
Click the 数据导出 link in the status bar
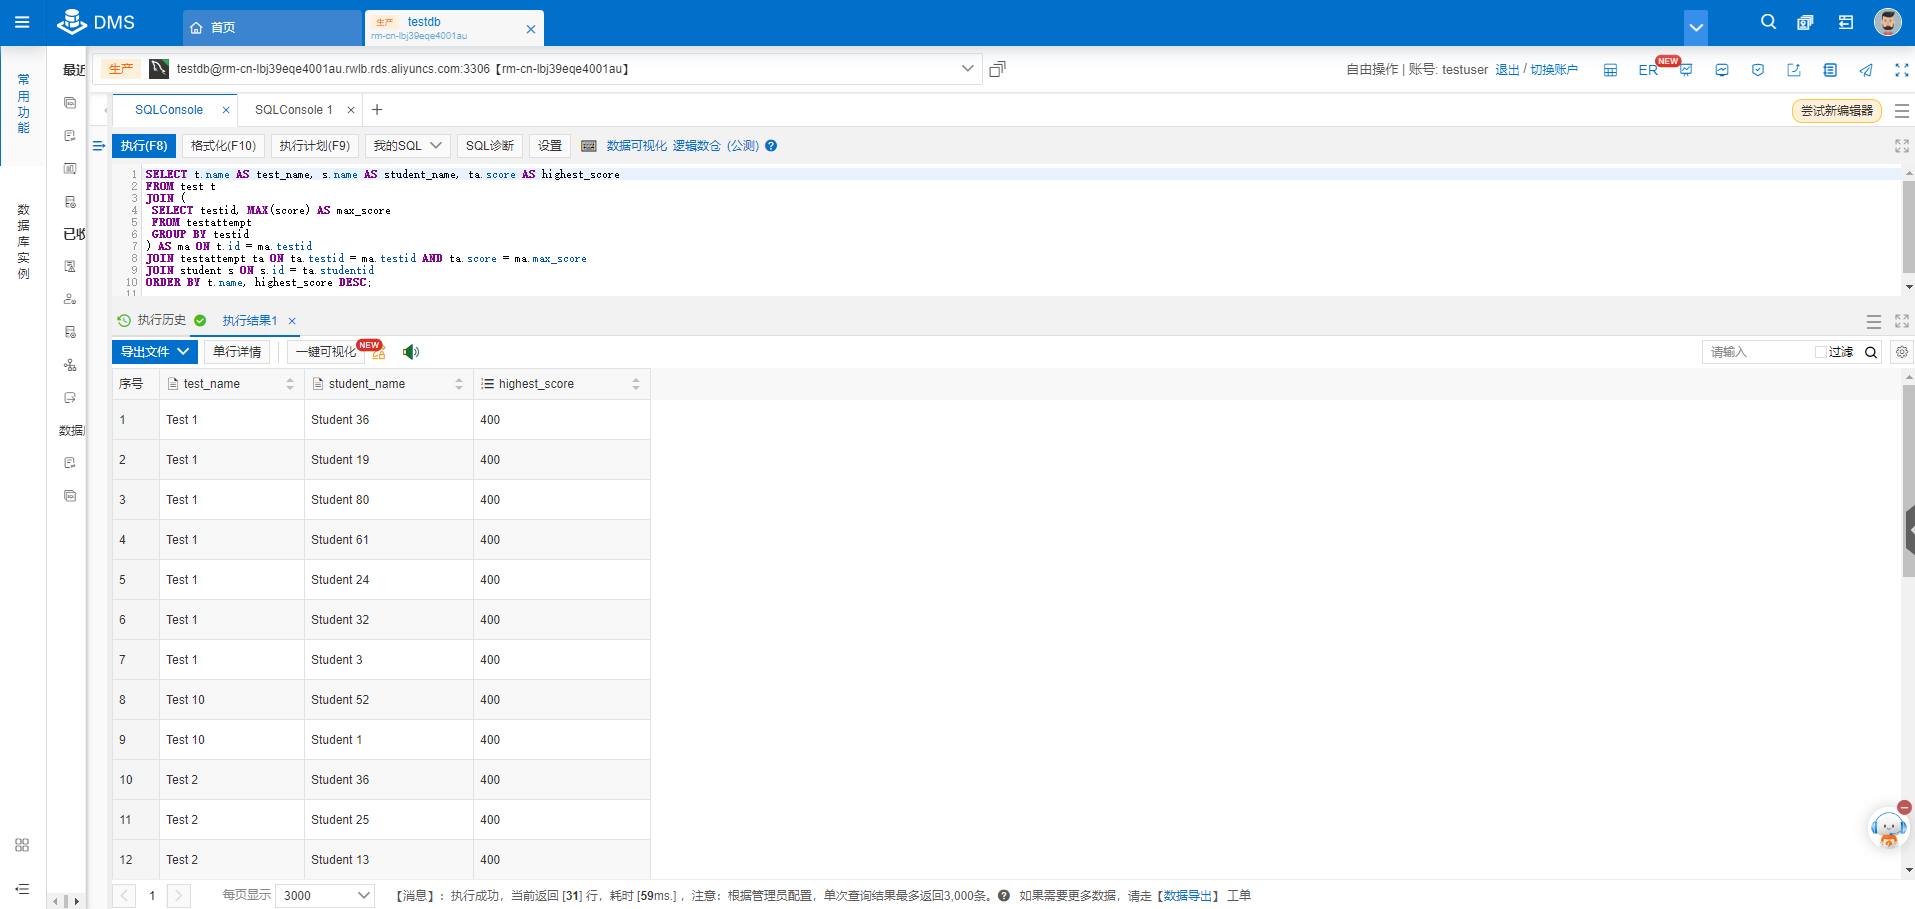[x=1188, y=896]
